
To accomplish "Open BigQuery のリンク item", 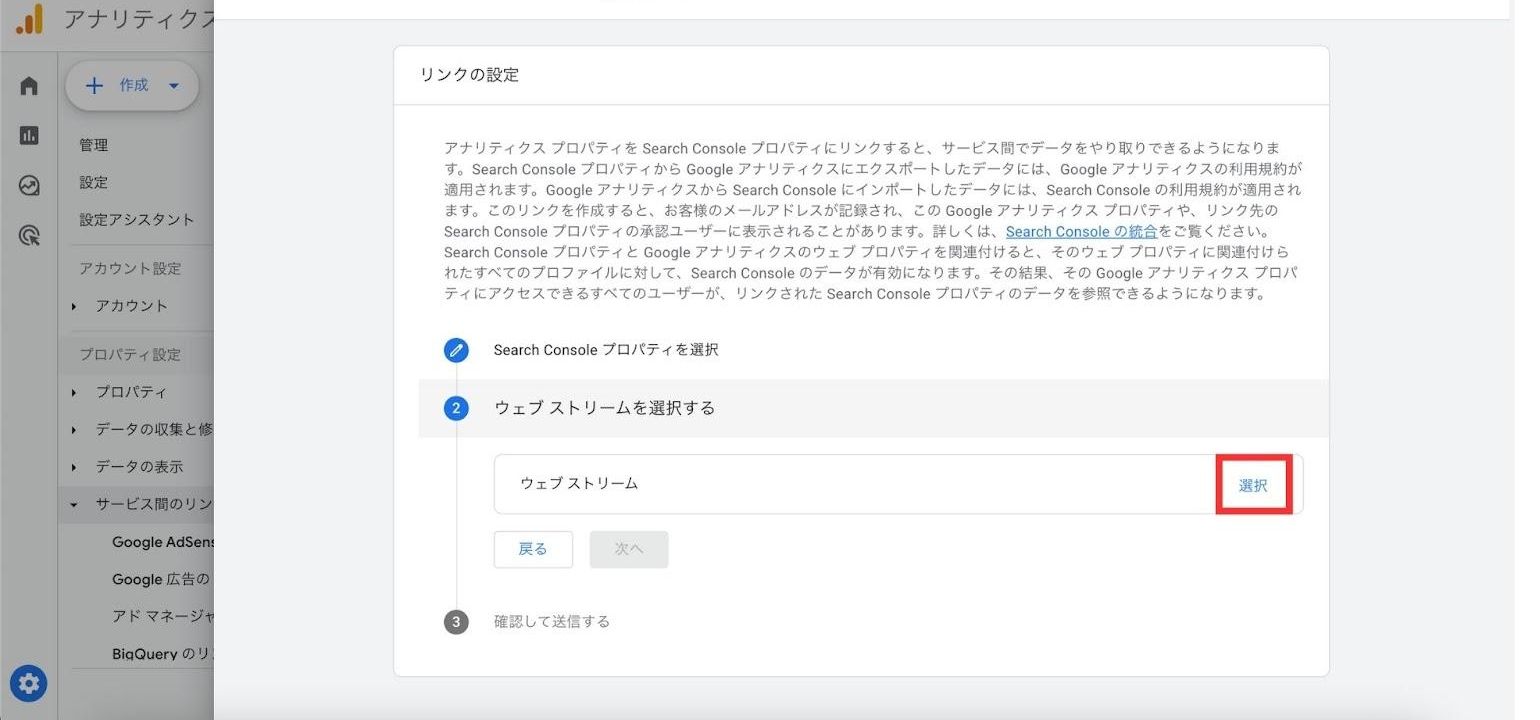I will click(x=163, y=653).
